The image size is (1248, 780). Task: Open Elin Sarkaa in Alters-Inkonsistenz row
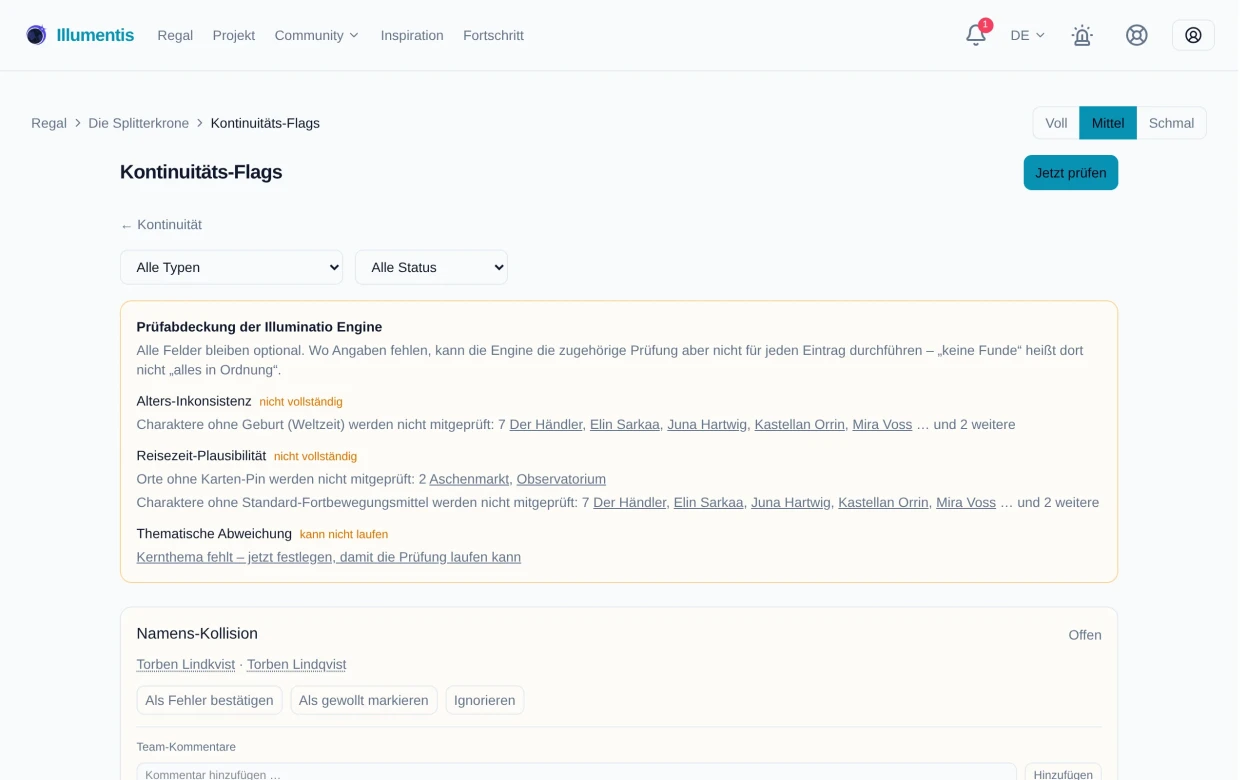tap(625, 424)
